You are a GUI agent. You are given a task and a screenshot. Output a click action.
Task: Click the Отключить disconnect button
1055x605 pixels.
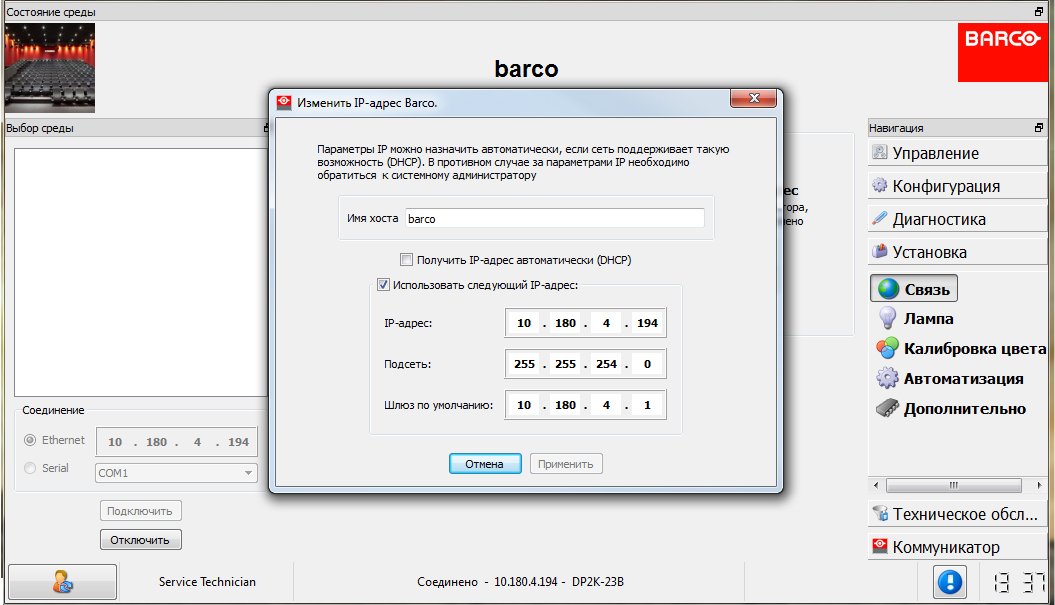point(140,540)
